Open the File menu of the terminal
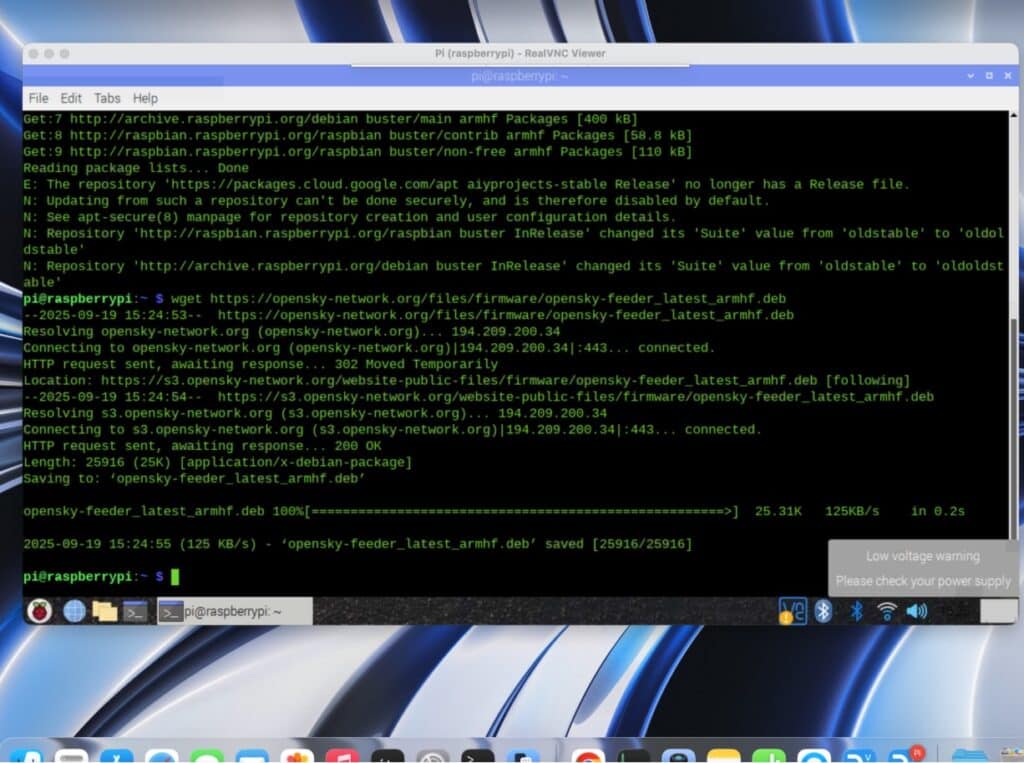Viewport: 1024px width, 763px height. (38, 98)
